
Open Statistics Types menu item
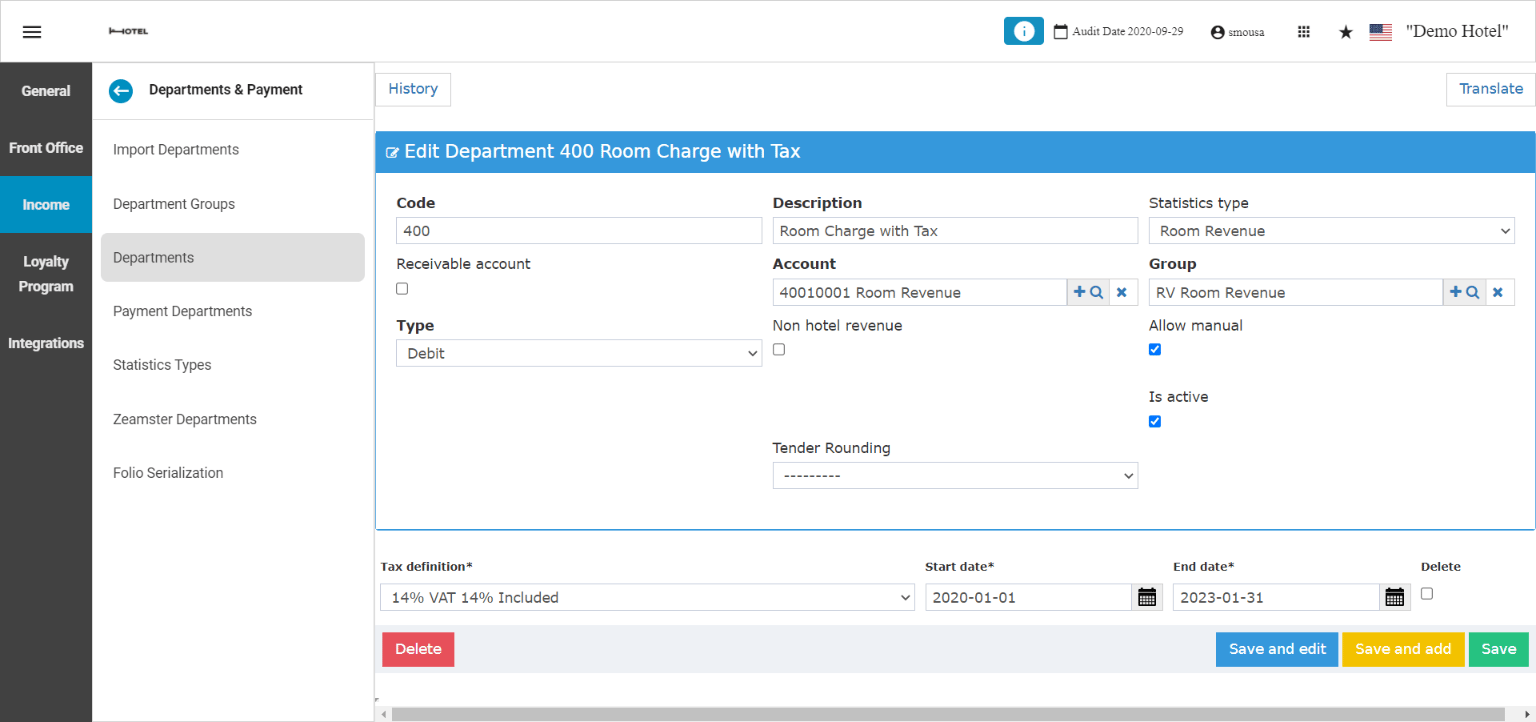pos(232,365)
